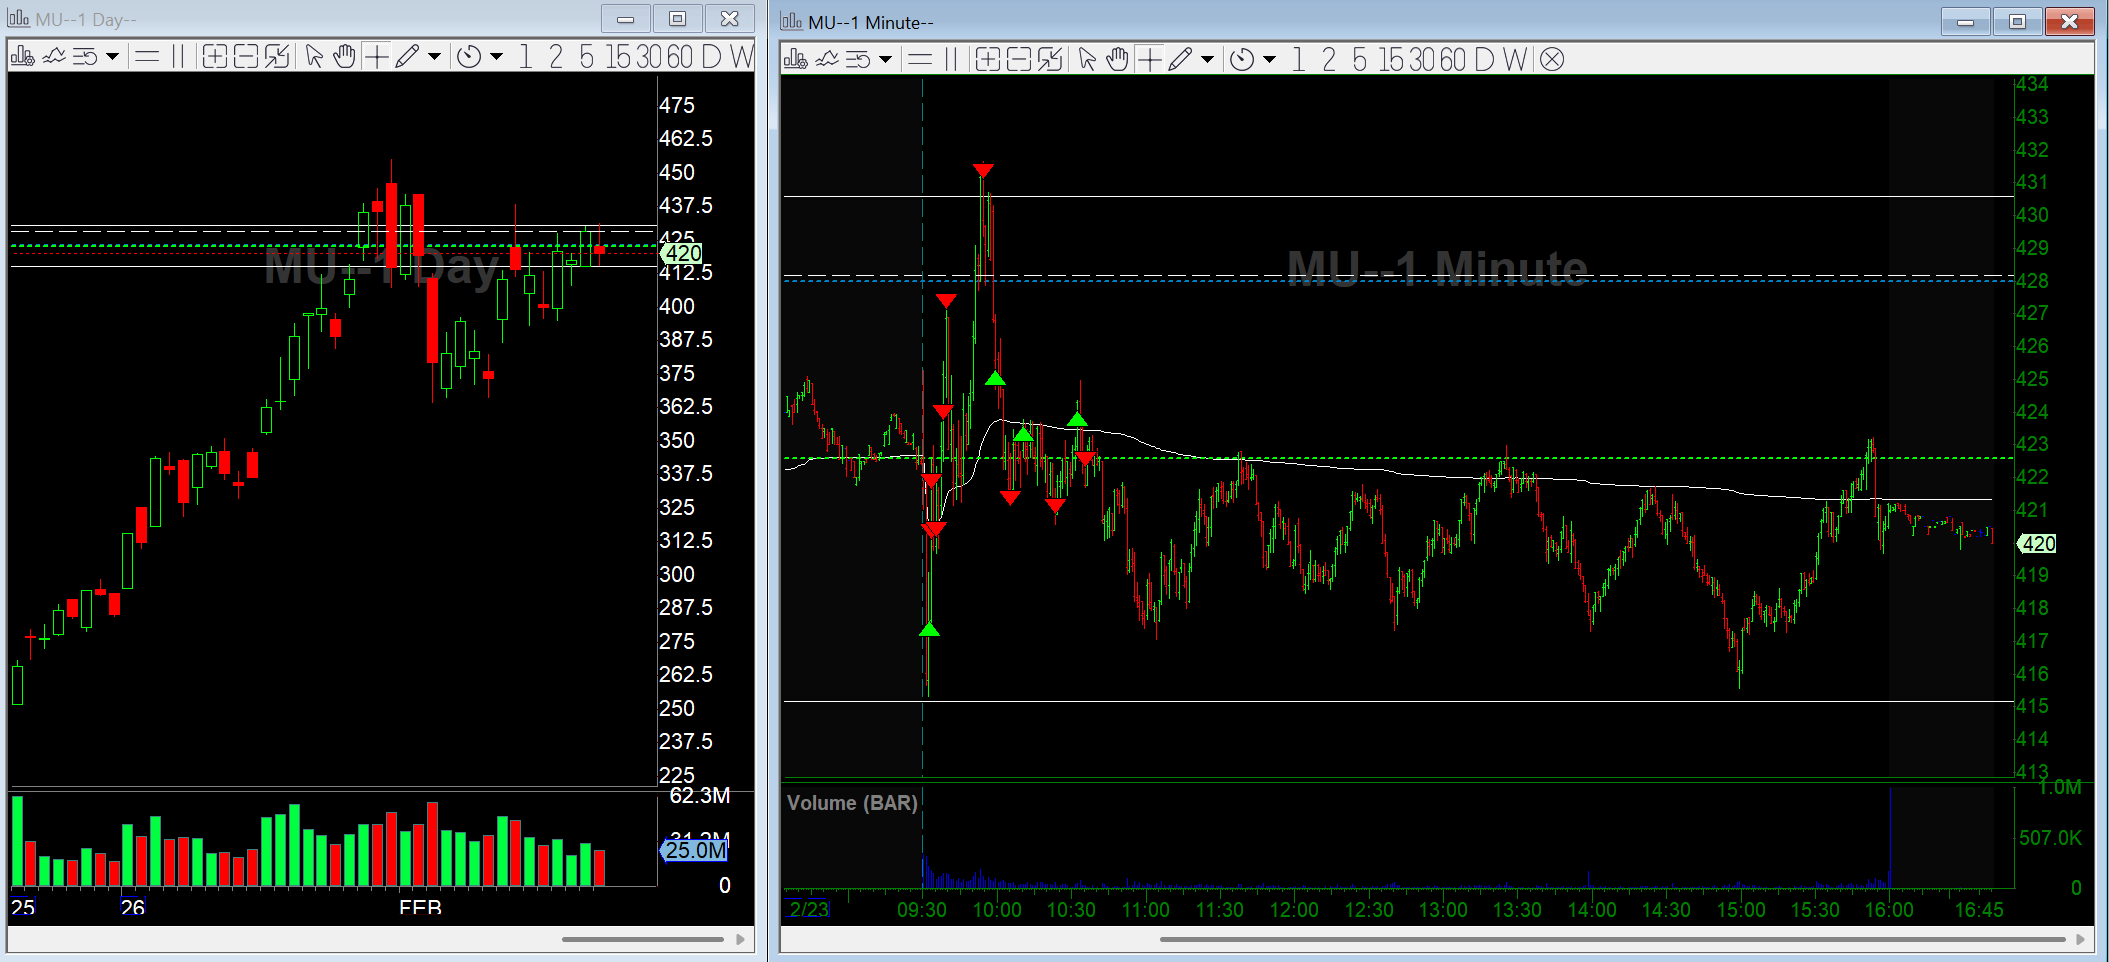The height and width of the screenshot is (962, 2109).
Task: Click Day chart horizontal scrollbar thumb
Action: pyautogui.click(x=643, y=939)
